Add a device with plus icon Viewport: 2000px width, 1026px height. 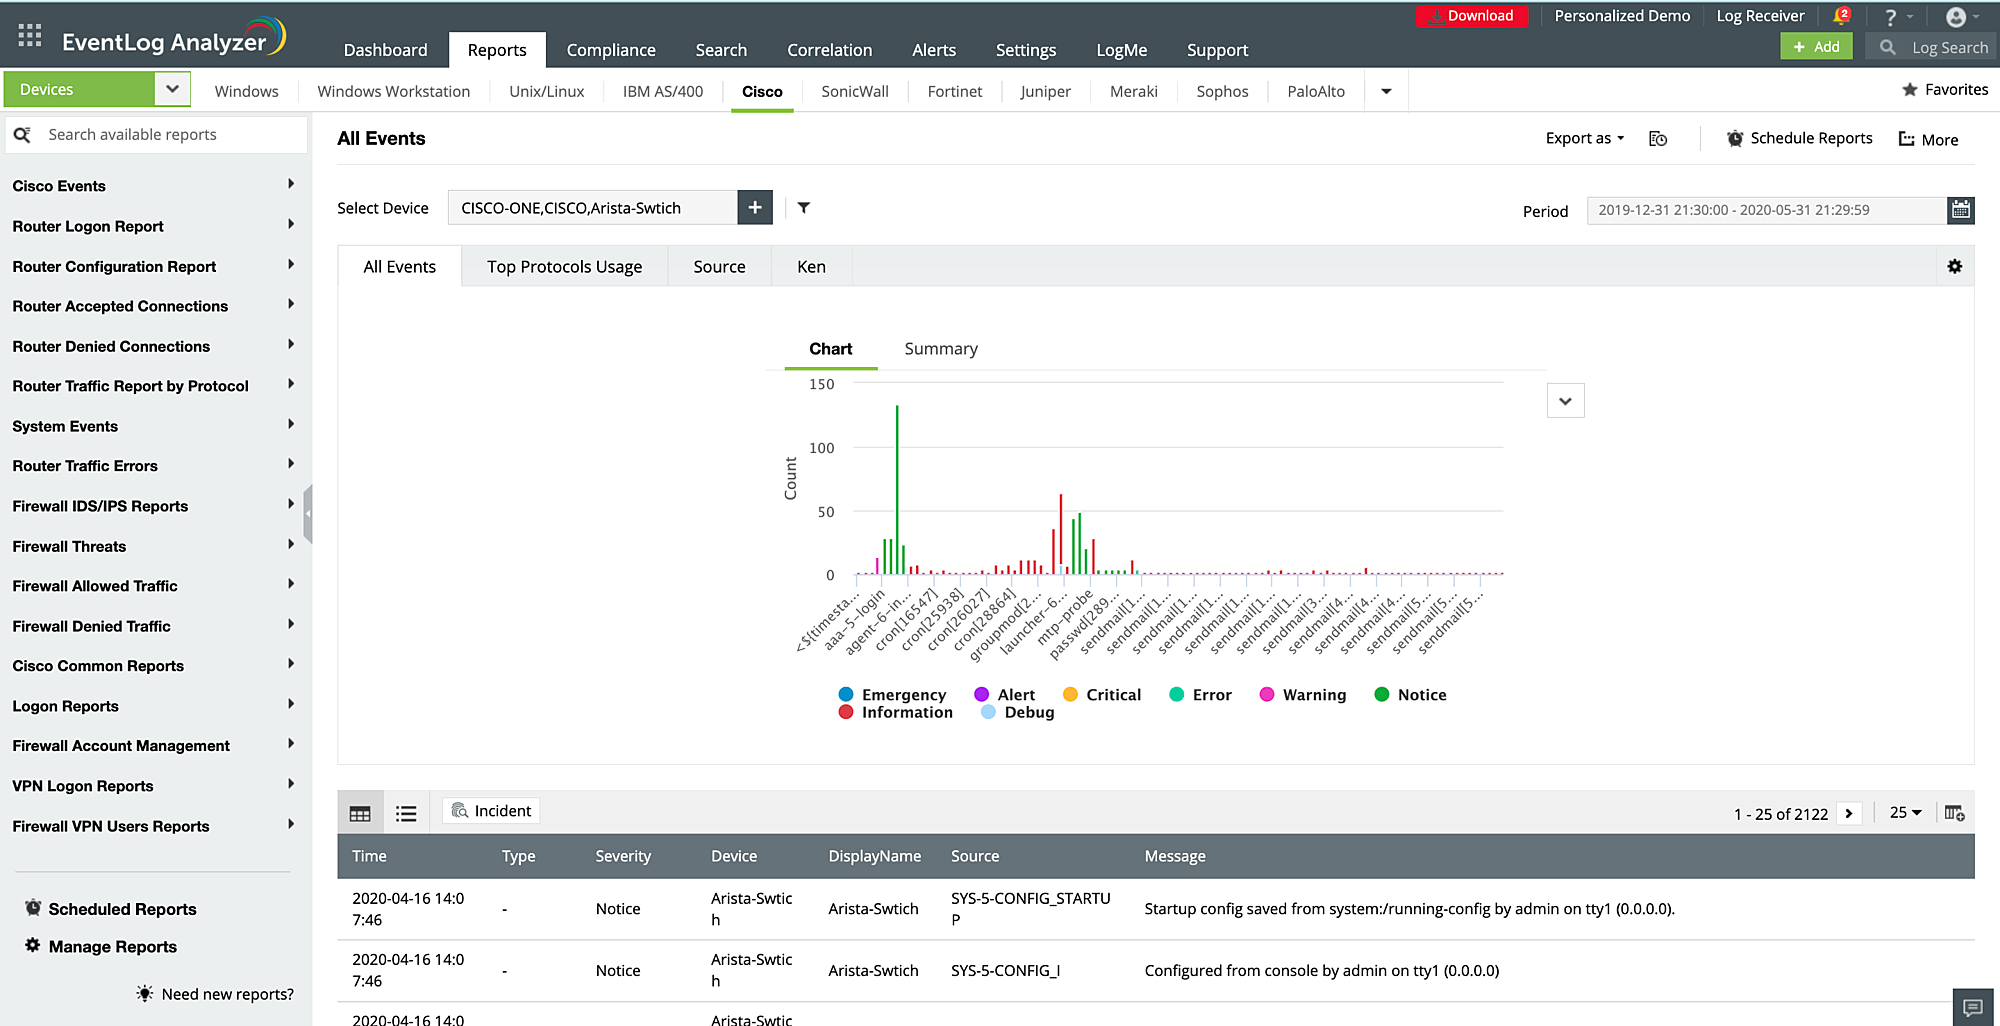coord(755,208)
